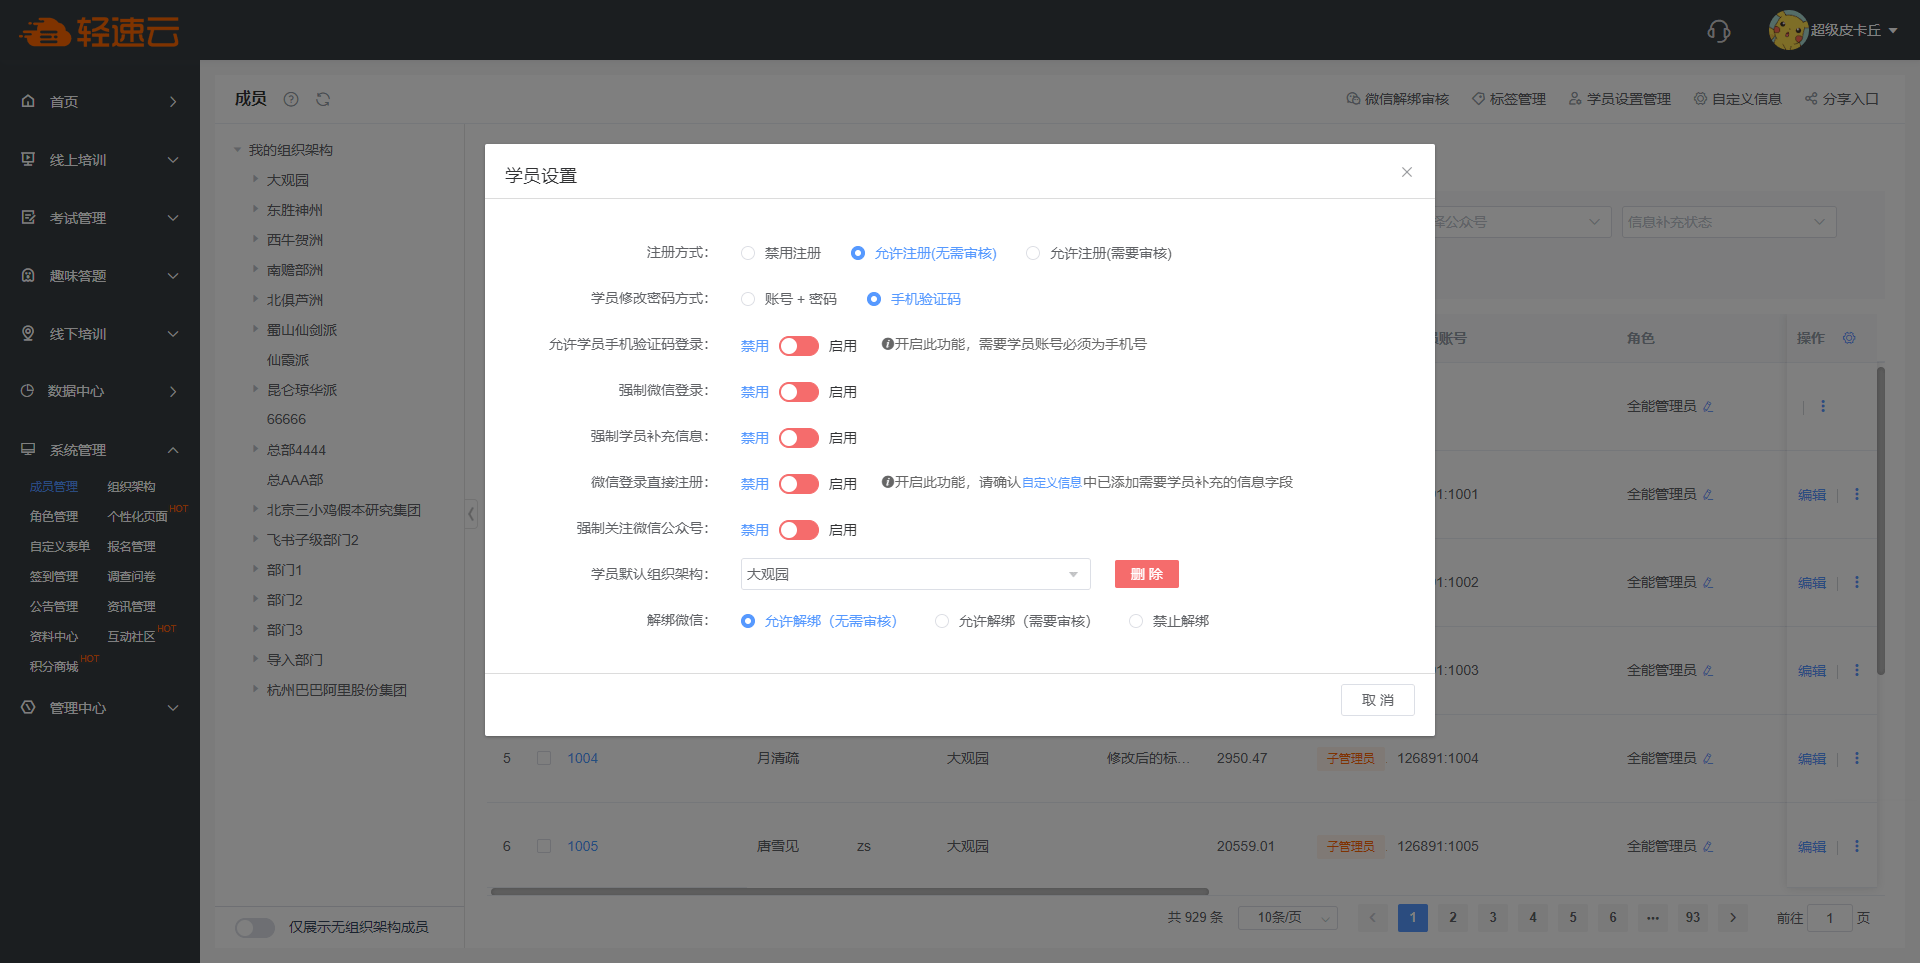This screenshot has width=1920, height=963.
Task: Click the edit pencil icon beside 全能管理员 for 1005
Action: (1708, 846)
